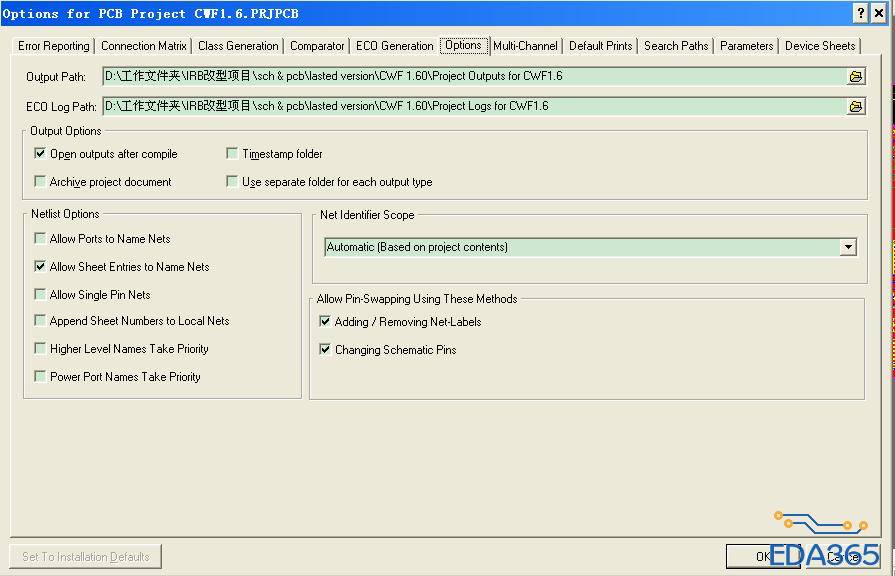Open the Class Generation tab

238,46
